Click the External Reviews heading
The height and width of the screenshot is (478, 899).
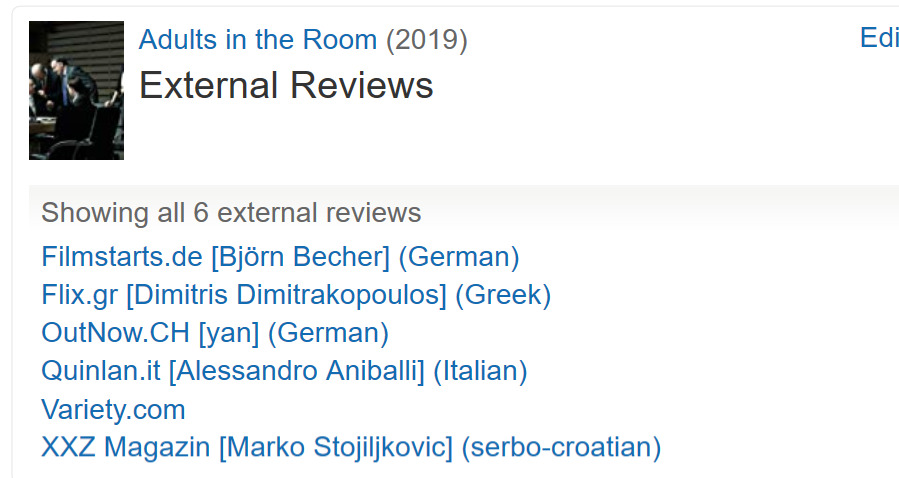pos(286,85)
